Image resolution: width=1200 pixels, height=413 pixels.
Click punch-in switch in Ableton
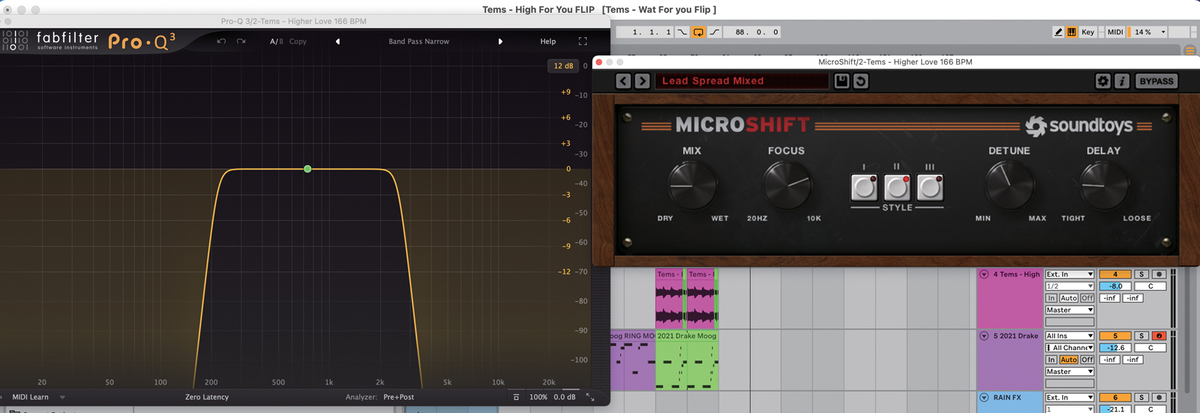click(683, 32)
